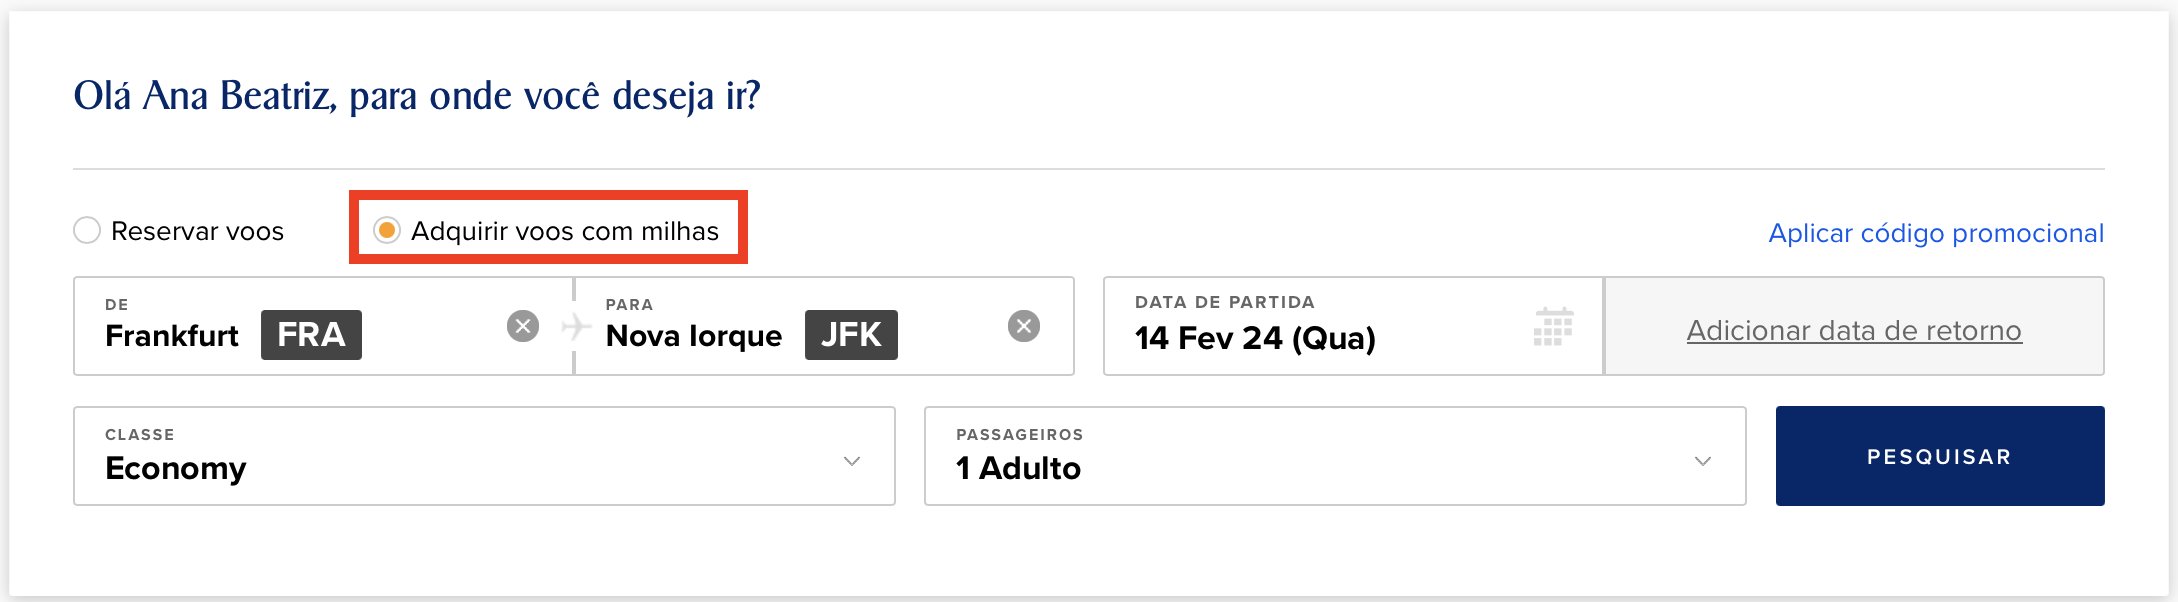The width and height of the screenshot is (2178, 602).
Task: Click the airplane icon between airports
Action: click(x=575, y=326)
